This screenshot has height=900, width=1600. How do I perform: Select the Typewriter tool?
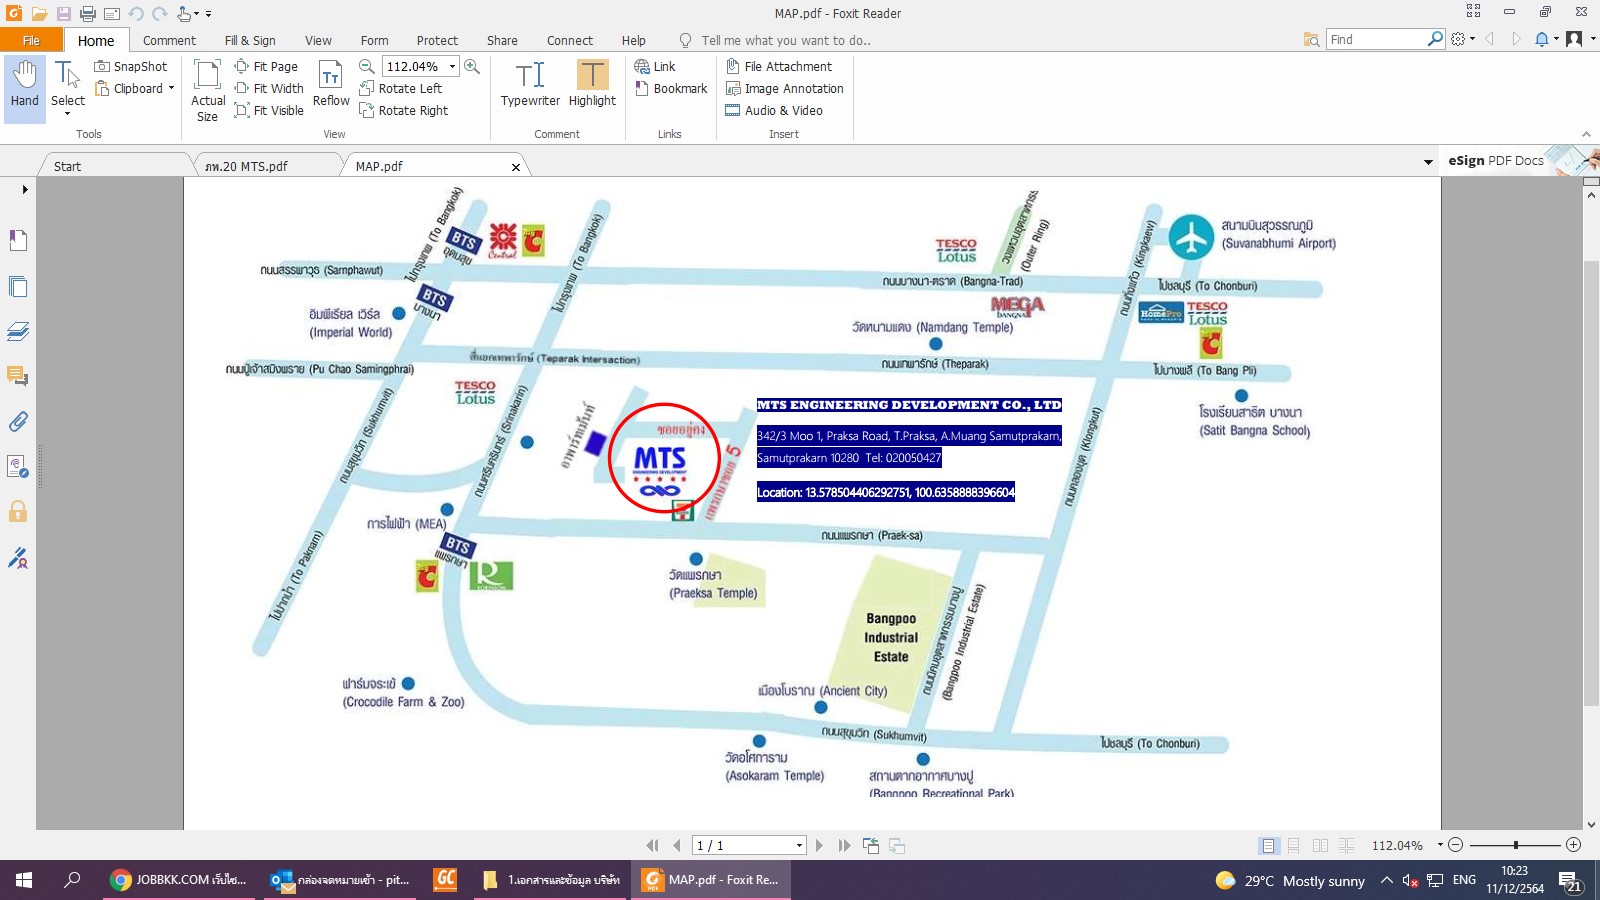(530, 84)
